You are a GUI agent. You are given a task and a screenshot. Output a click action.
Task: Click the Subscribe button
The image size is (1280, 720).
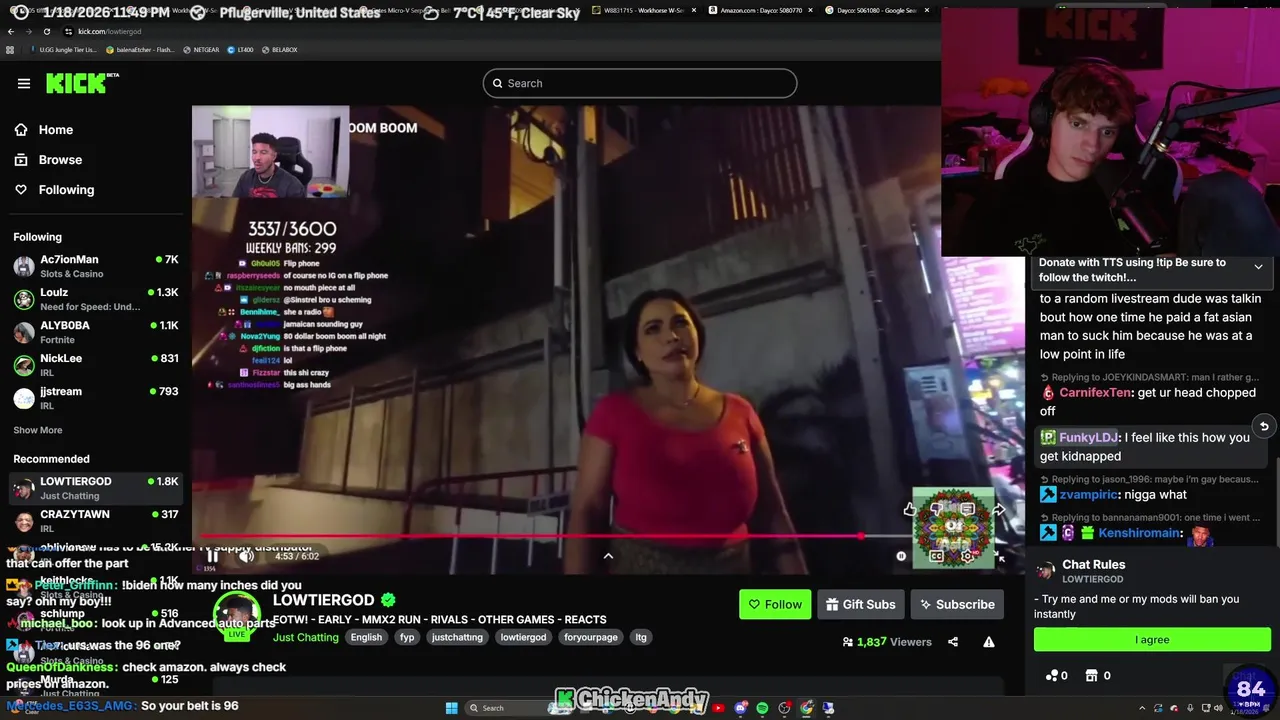(957, 604)
